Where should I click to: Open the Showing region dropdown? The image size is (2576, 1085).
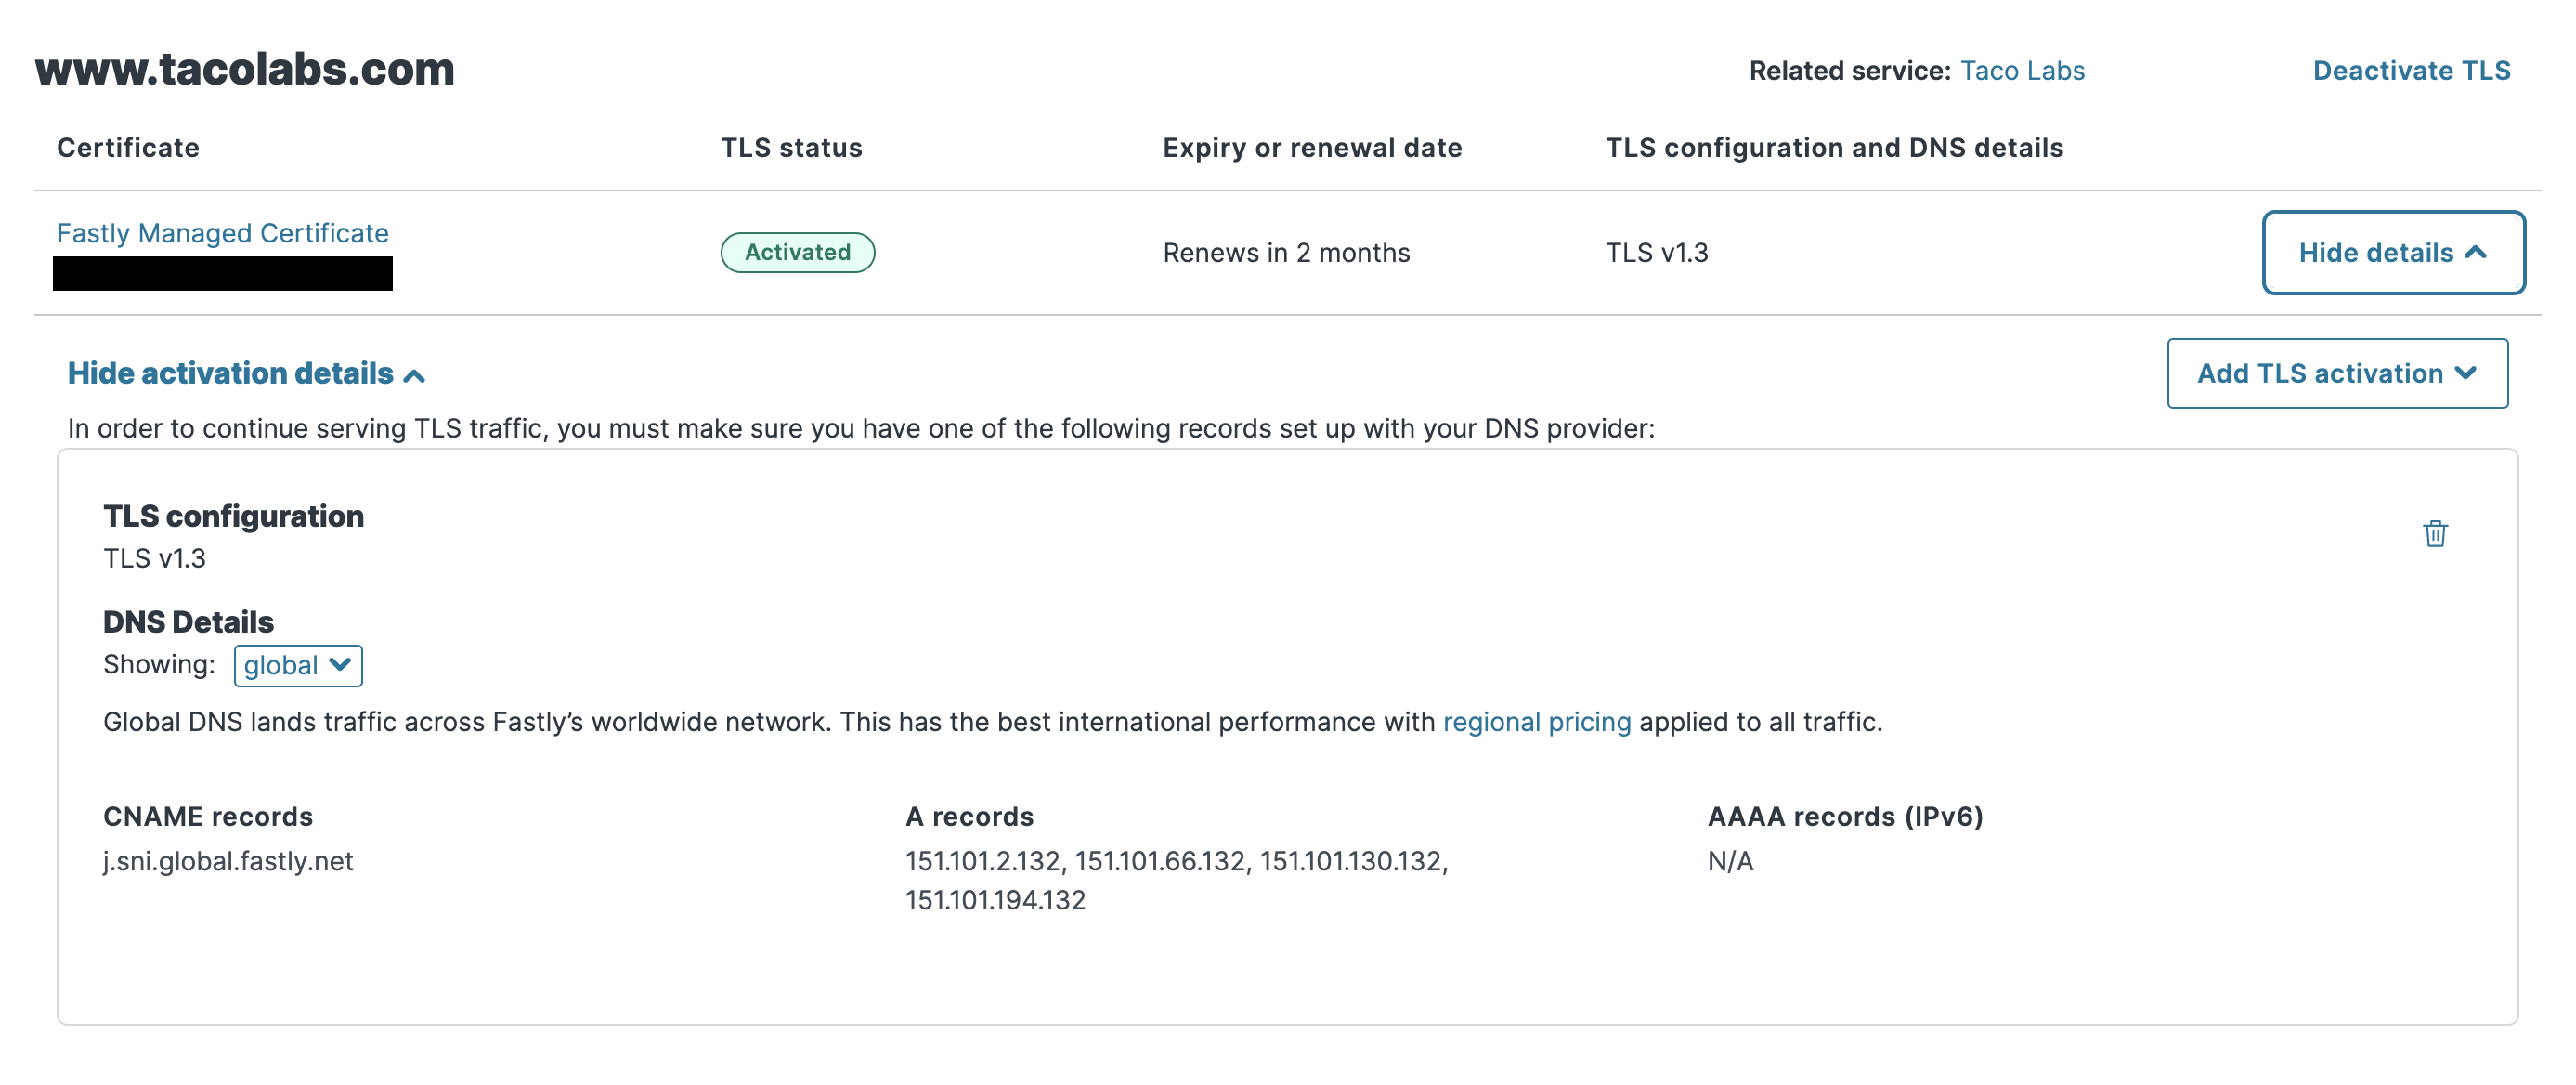297,665
